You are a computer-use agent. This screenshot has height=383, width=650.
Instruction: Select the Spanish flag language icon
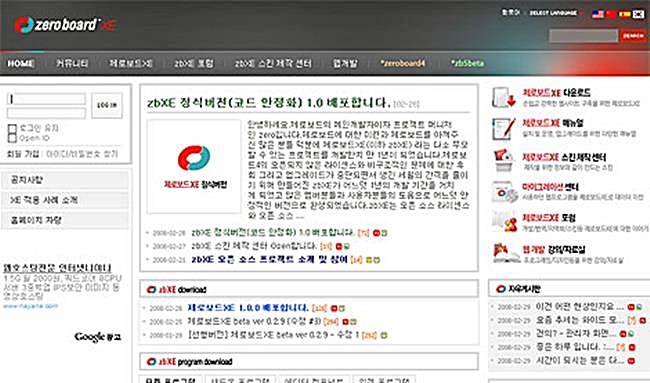tap(624, 14)
